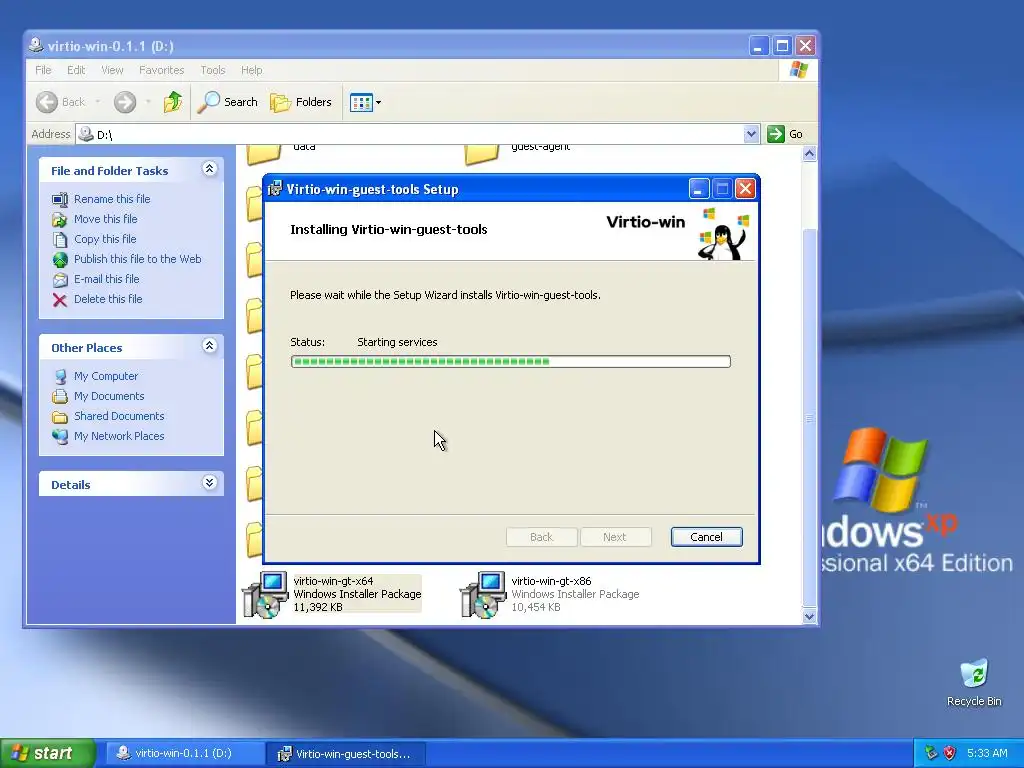Open My Network Places link
The image size is (1024, 768).
pyautogui.click(x=119, y=436)
